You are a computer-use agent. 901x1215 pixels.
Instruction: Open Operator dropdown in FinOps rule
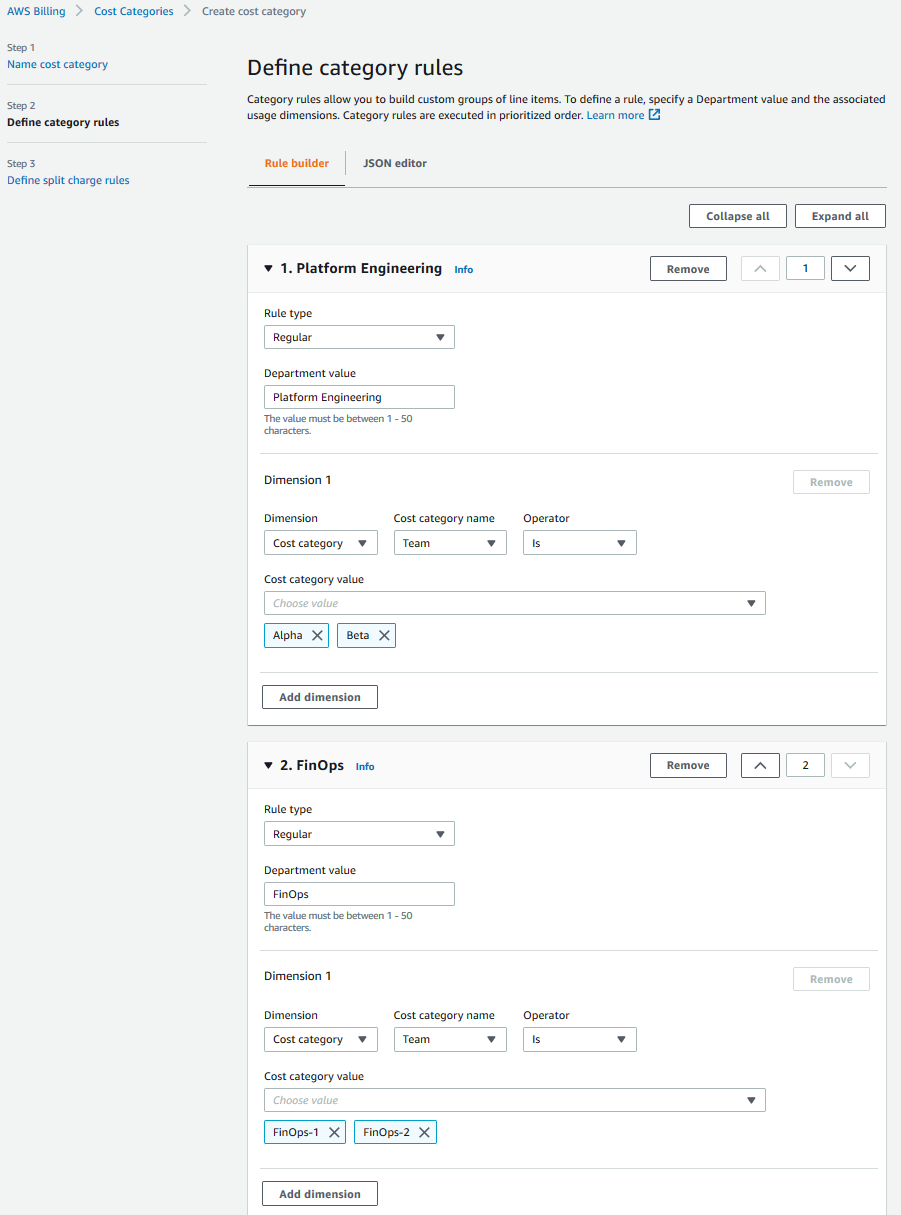(579, 1040)
